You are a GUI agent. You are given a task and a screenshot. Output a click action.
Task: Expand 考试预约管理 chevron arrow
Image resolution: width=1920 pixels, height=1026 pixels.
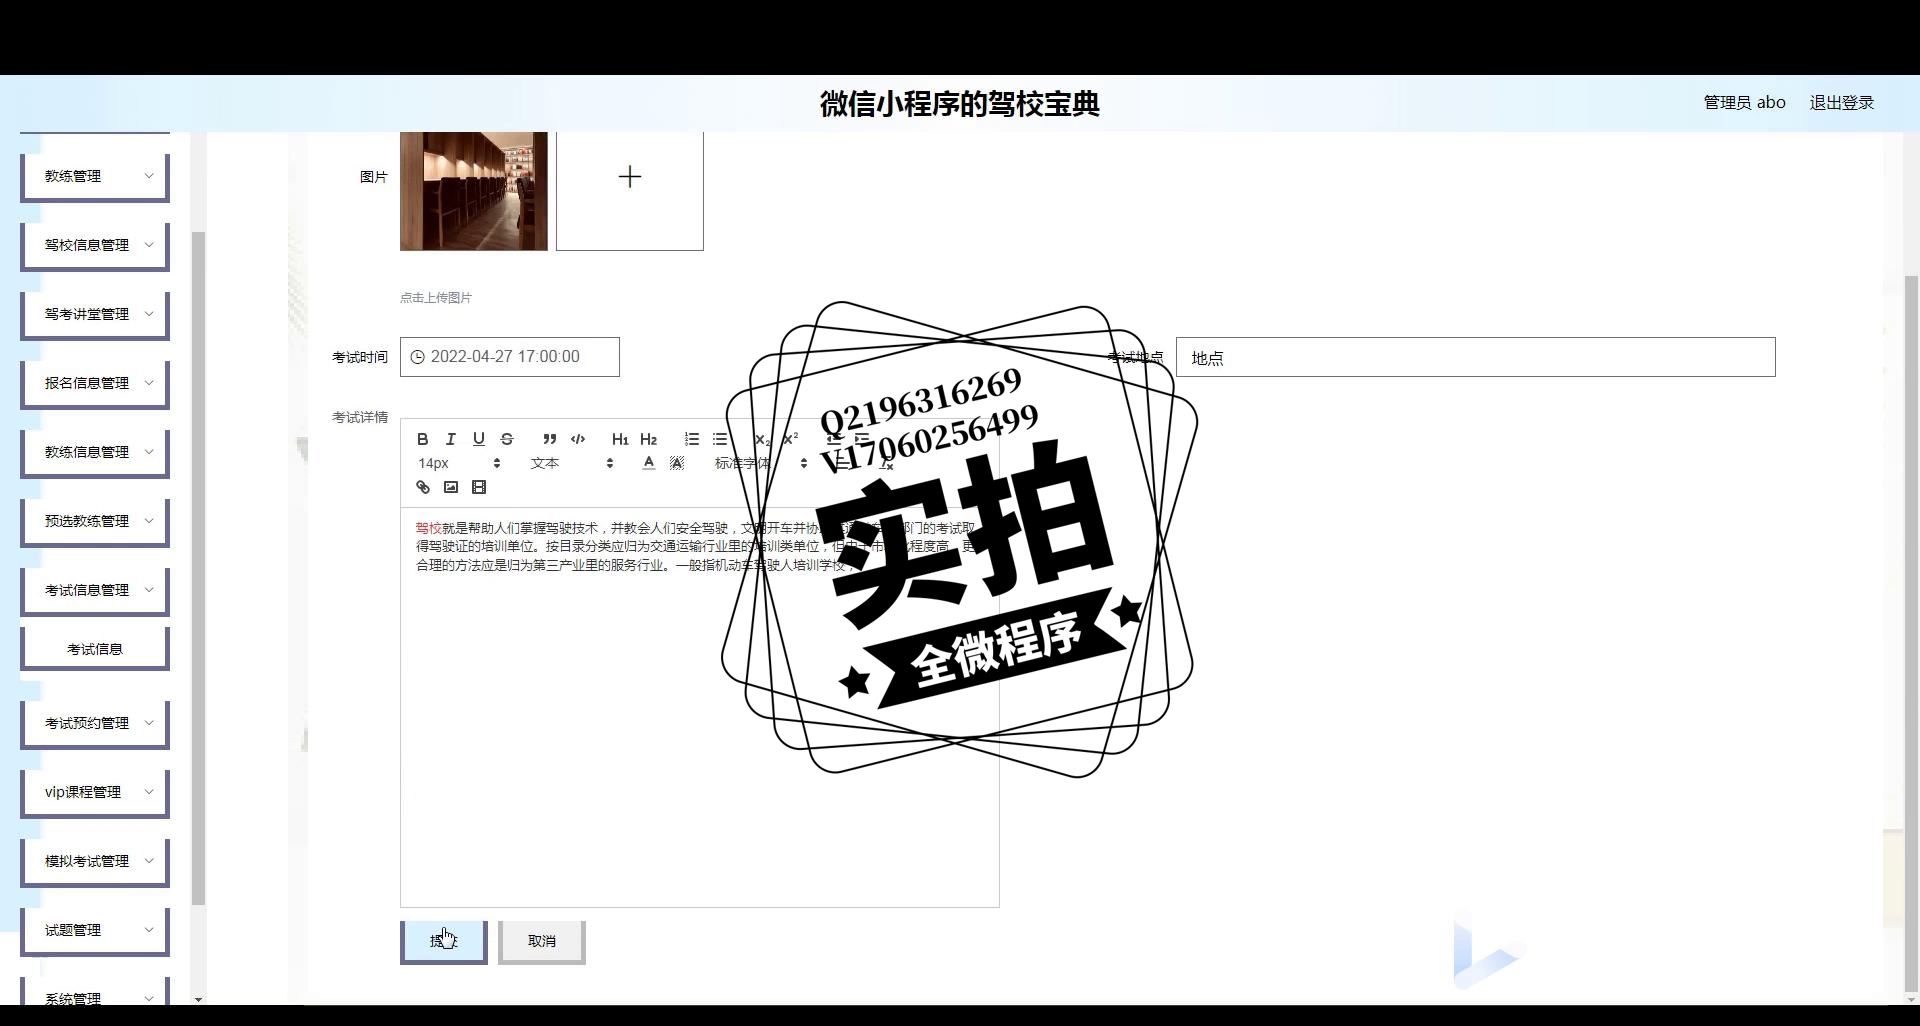pyautogui.click(x=149, y=723)
